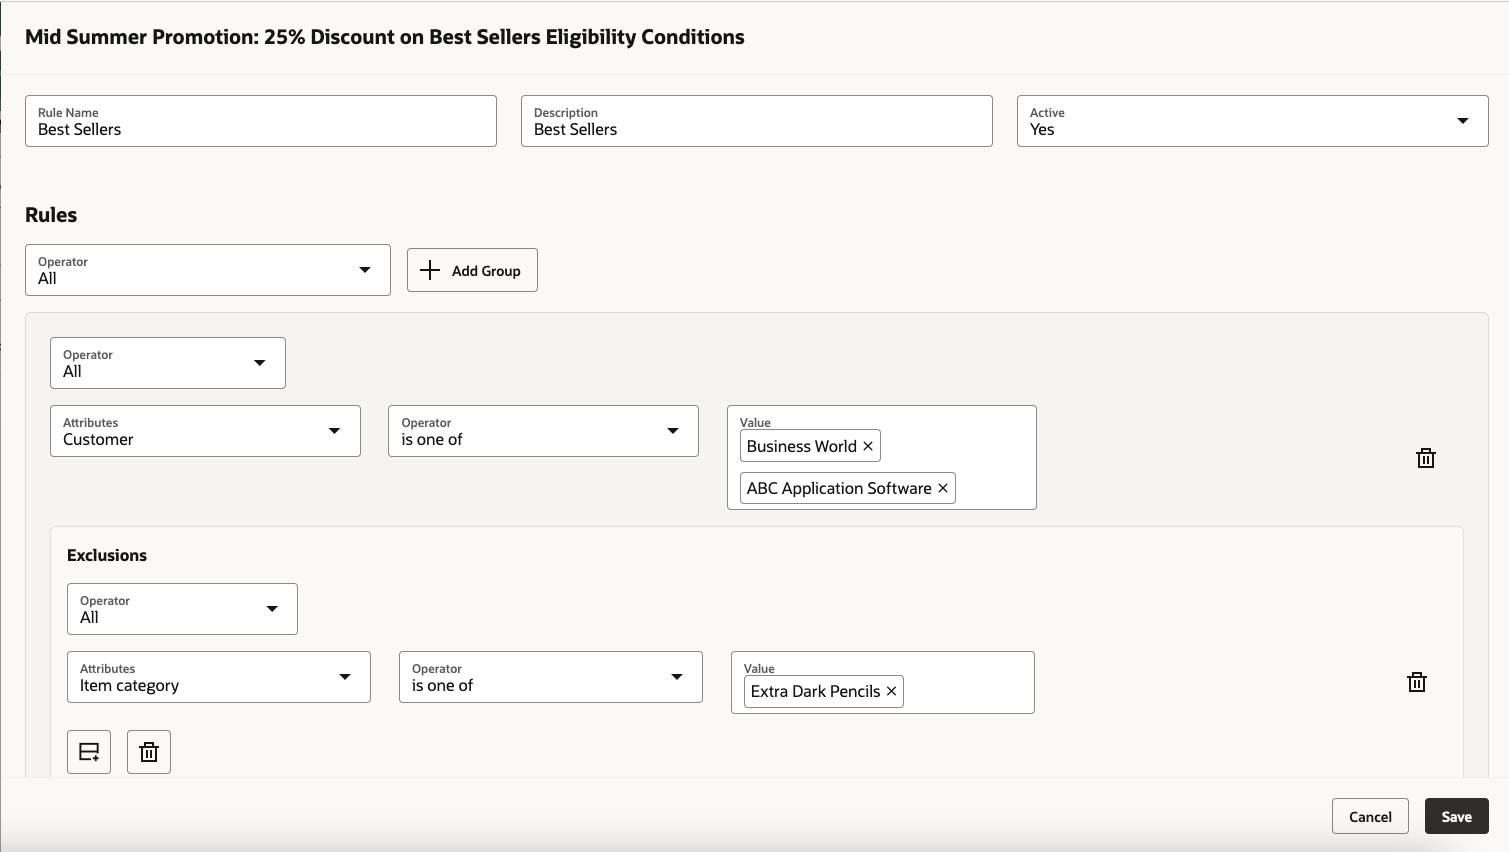Delete the Customer attribute condition row

[1426, 458]
